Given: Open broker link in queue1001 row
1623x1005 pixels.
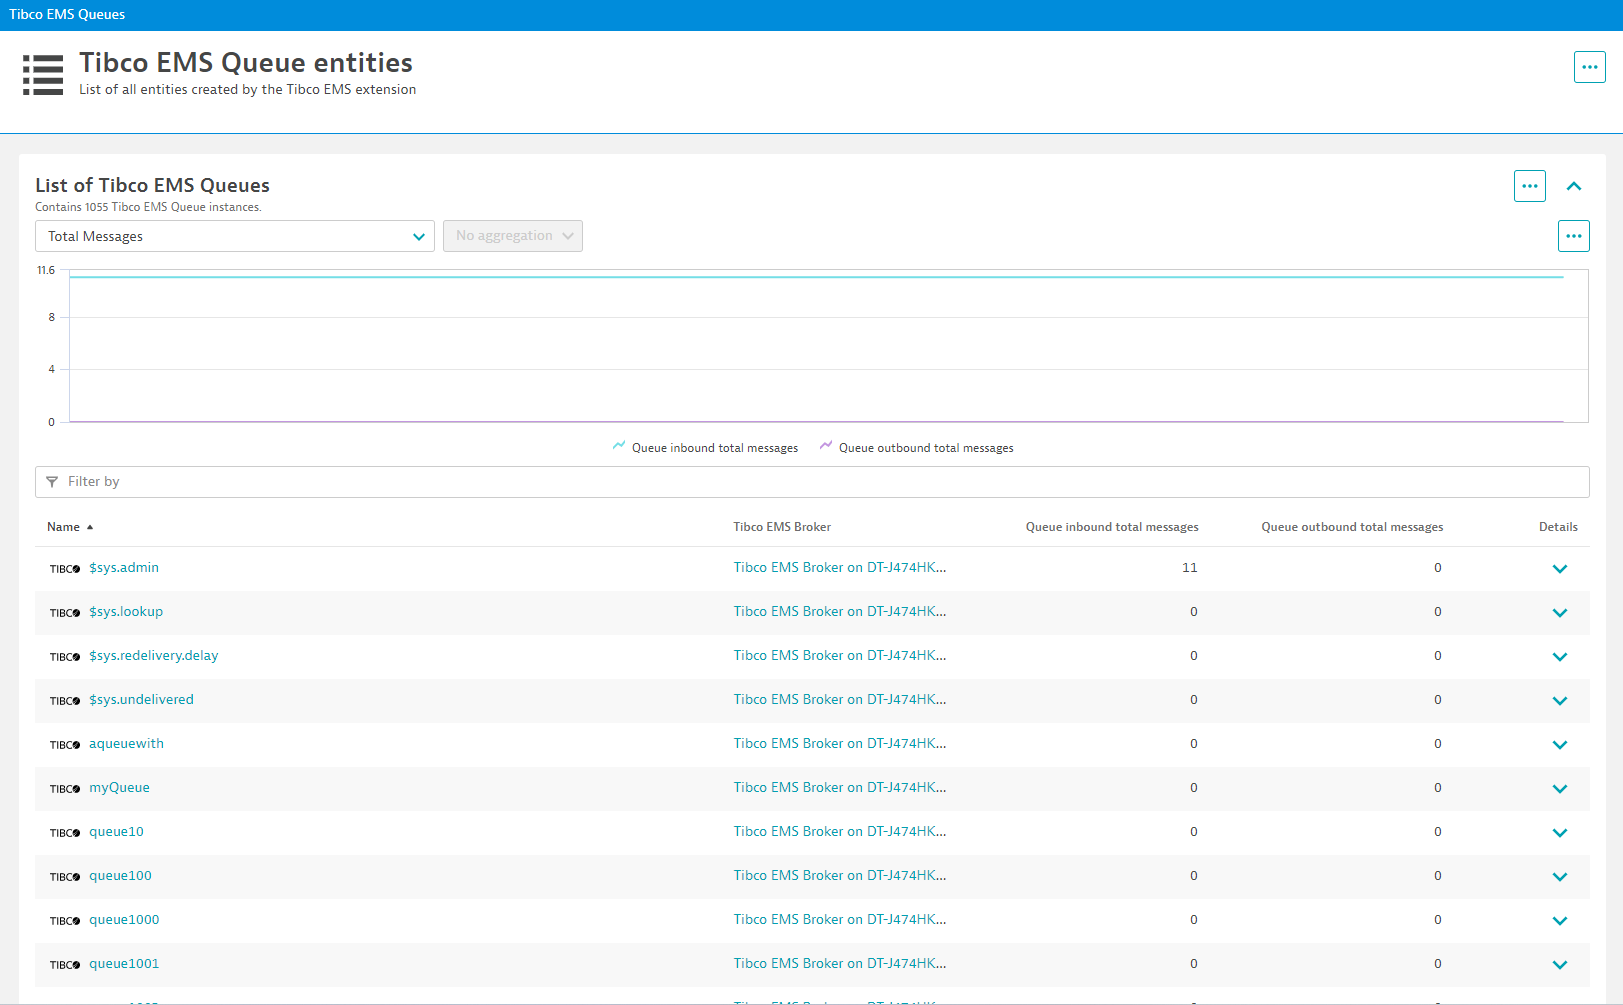Looking at the screenshot, I should (840, 964).
